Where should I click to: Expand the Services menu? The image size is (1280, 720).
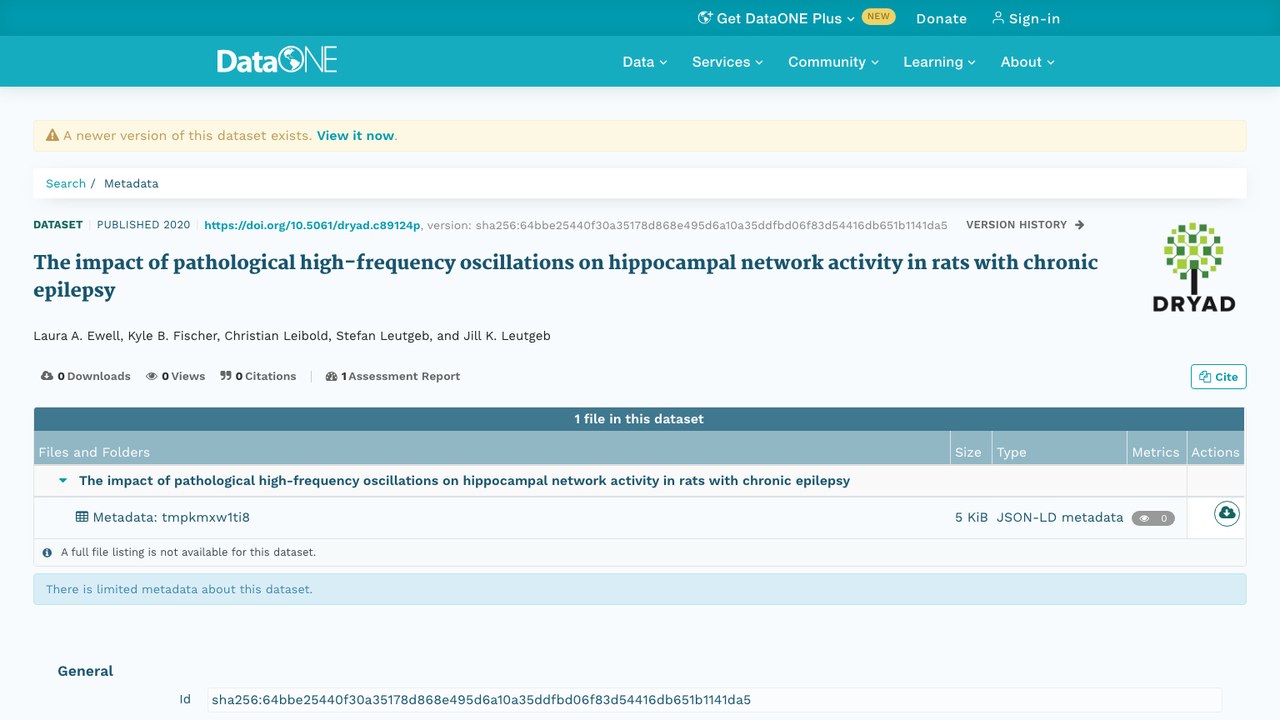click(x=728, y=62)
